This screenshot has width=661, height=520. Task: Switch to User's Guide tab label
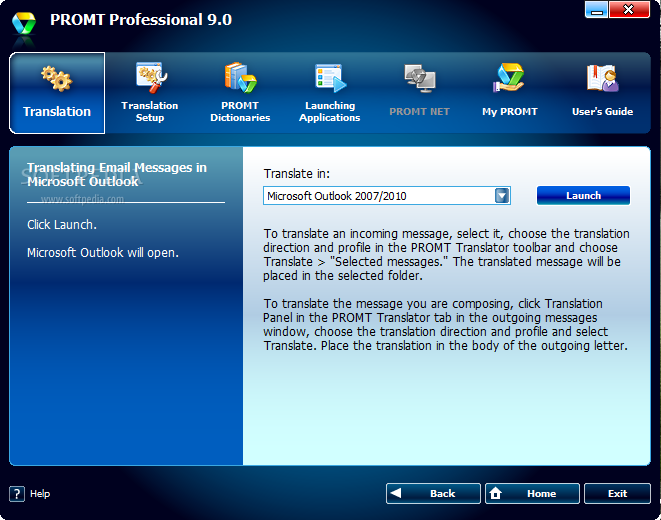[602, 112]
